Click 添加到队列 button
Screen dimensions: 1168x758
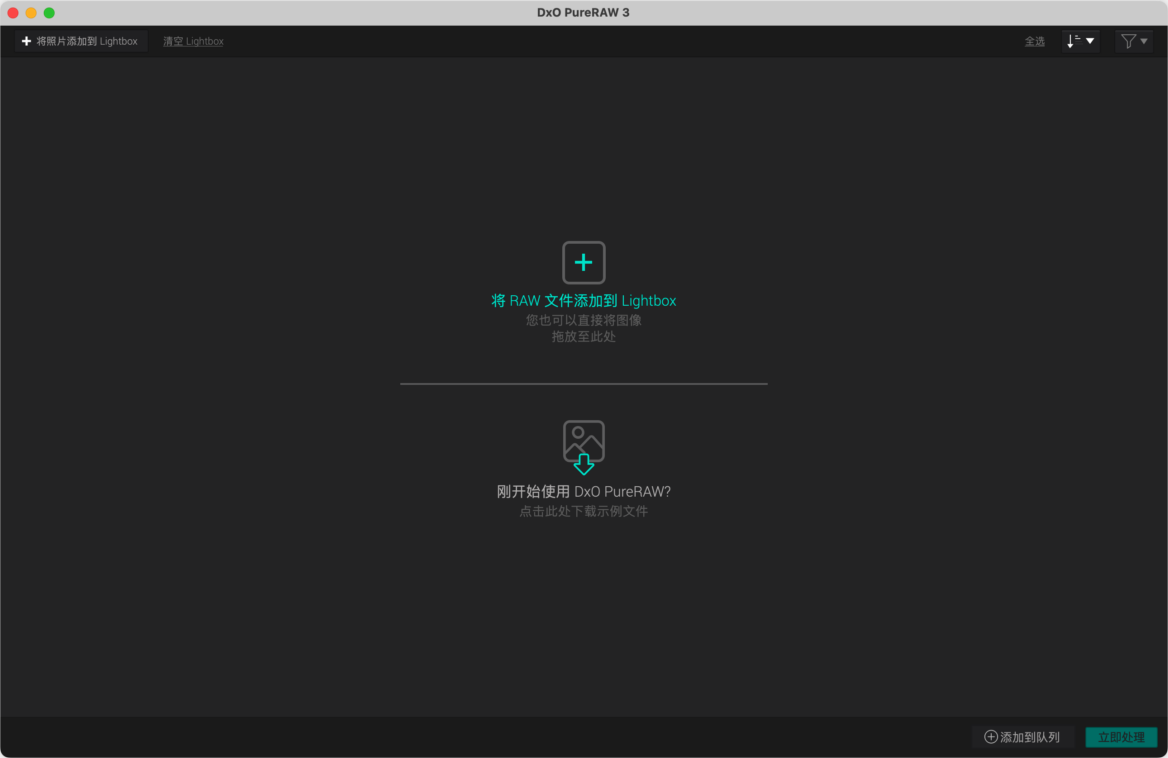point(1022,736)
